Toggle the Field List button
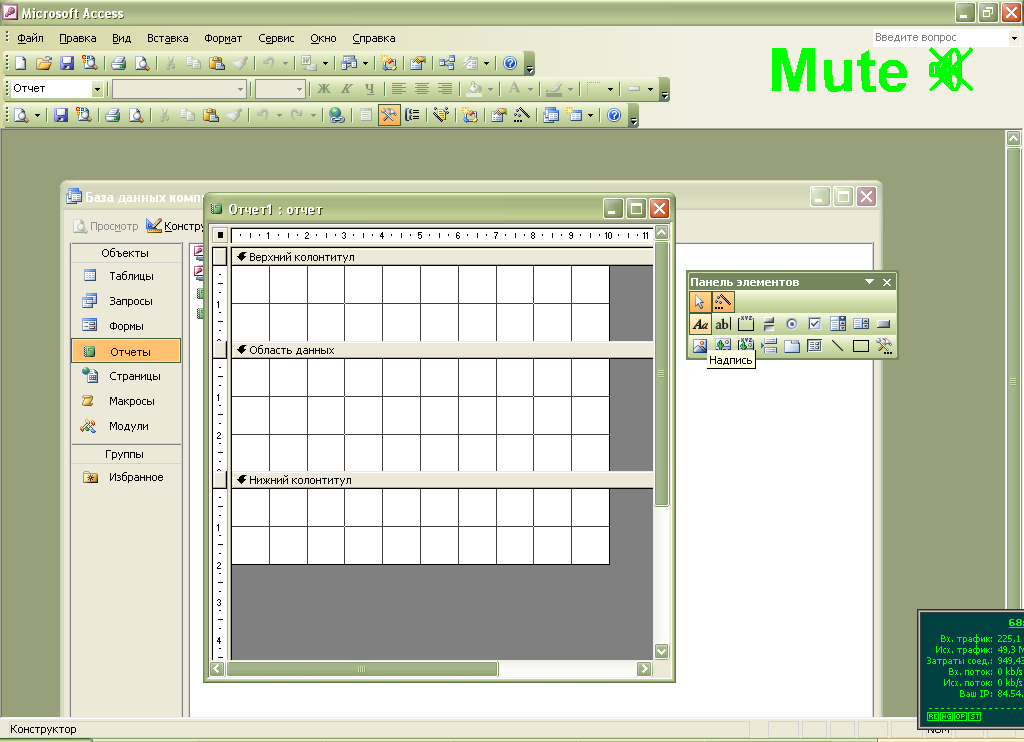The height and width of the screenshot is (742, 1024). pos(366,116)
